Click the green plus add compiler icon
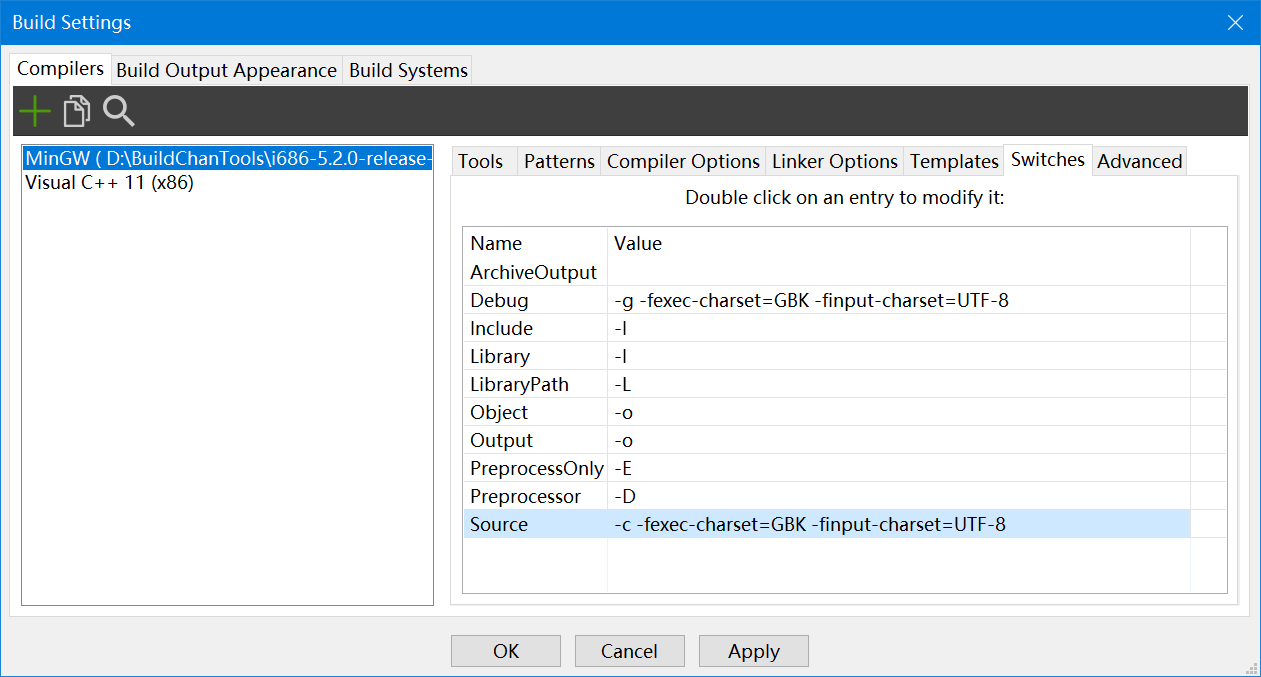 [x=35, y=111]
